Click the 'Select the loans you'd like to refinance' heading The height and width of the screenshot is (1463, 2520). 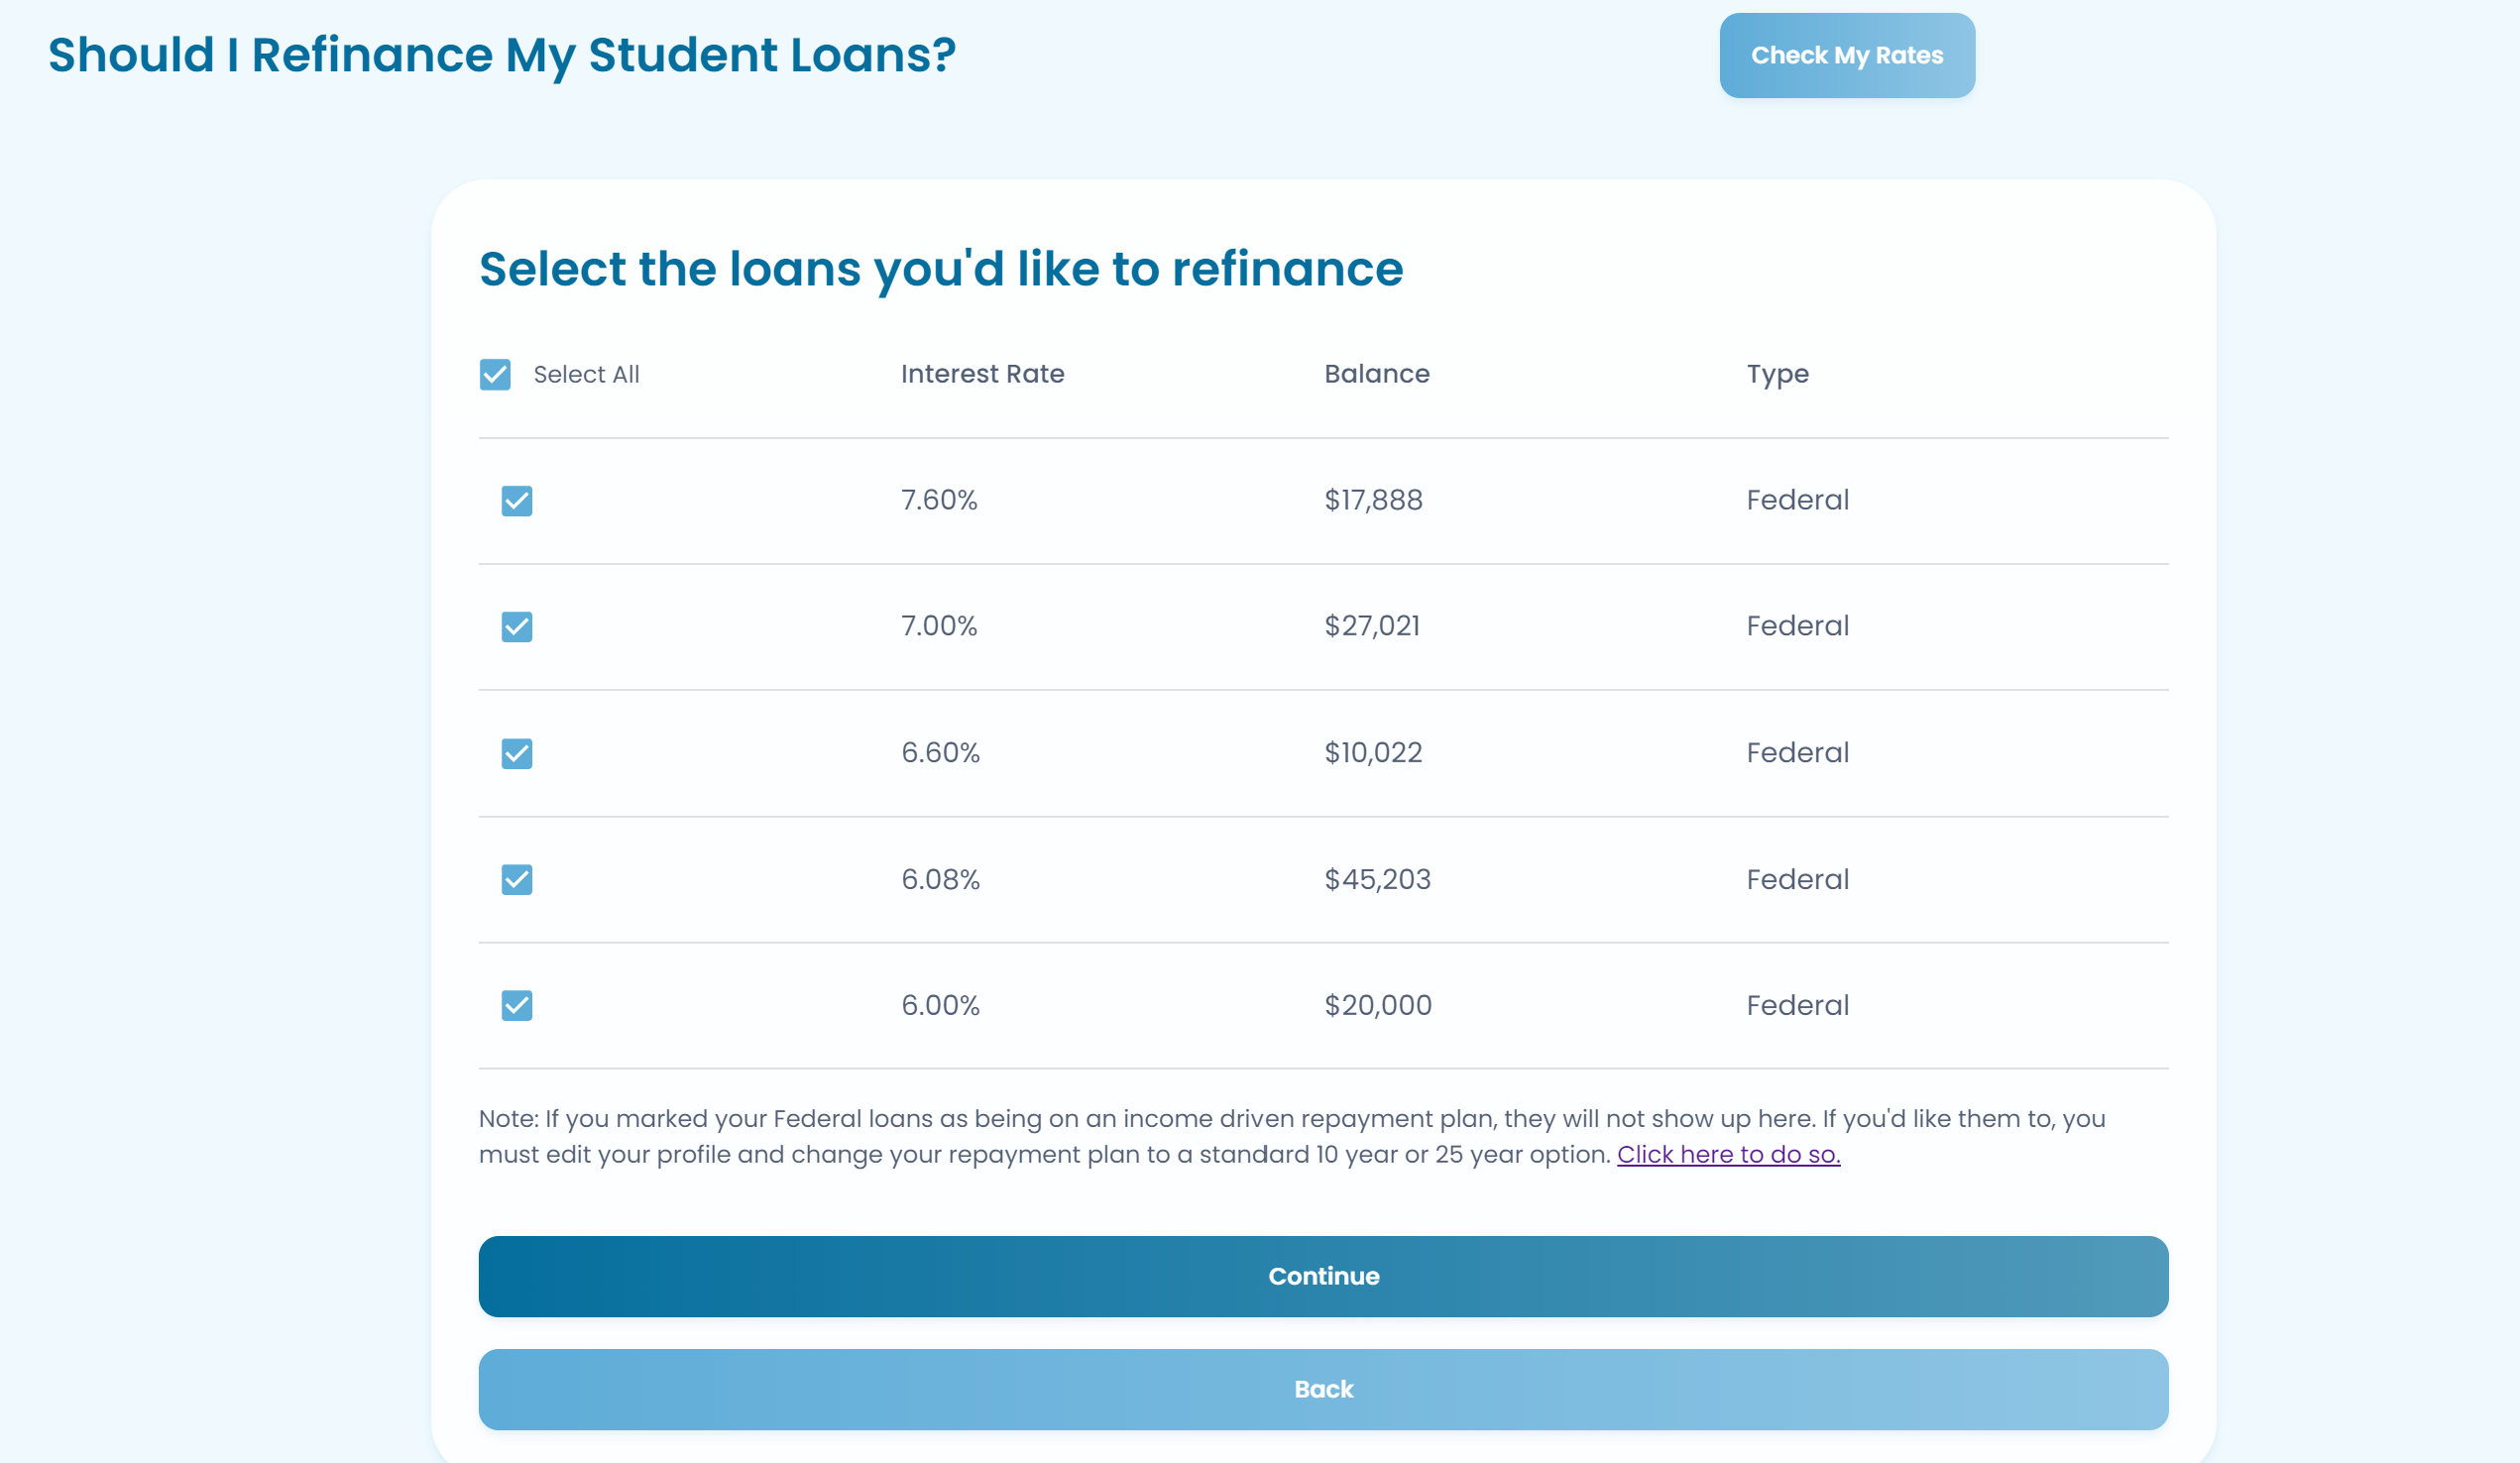pyautogui.click(x=941, y=269)
